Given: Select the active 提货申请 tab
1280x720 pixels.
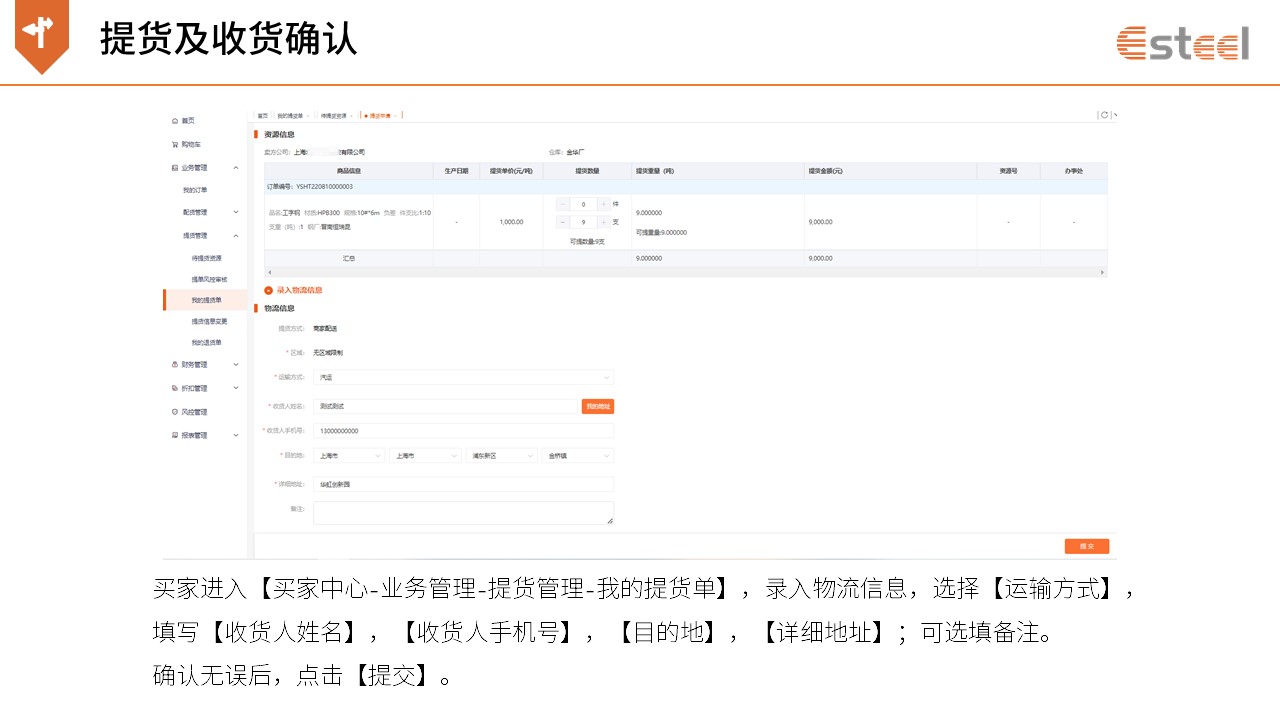Looking at the screenshot, I should click(380, 116).
